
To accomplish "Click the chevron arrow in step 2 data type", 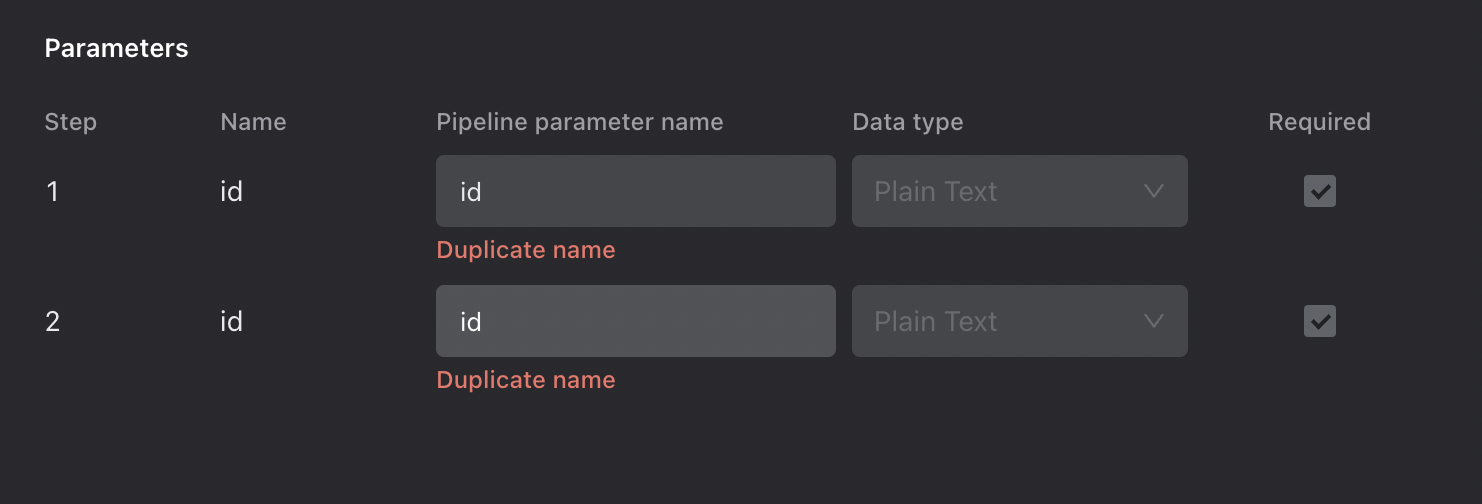I will click(x=1154, y=321).
